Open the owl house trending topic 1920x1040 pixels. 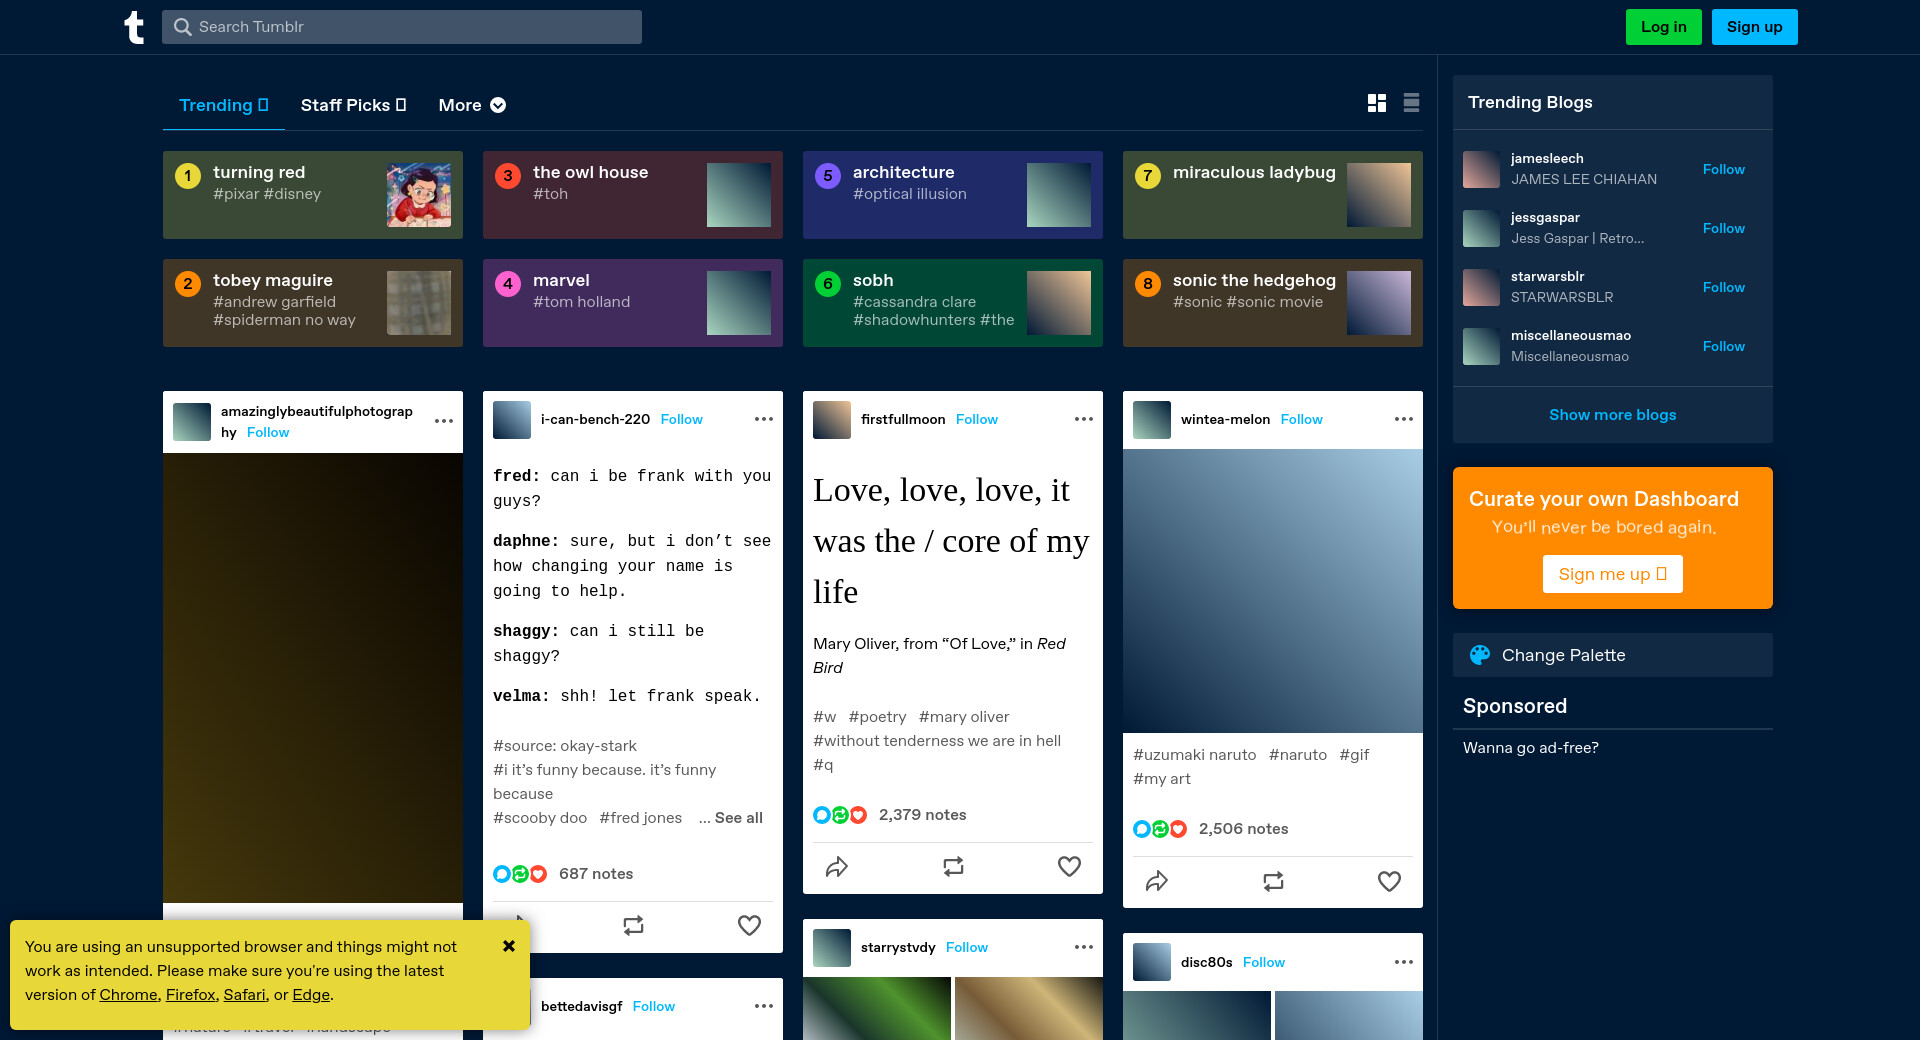[633, 195]
